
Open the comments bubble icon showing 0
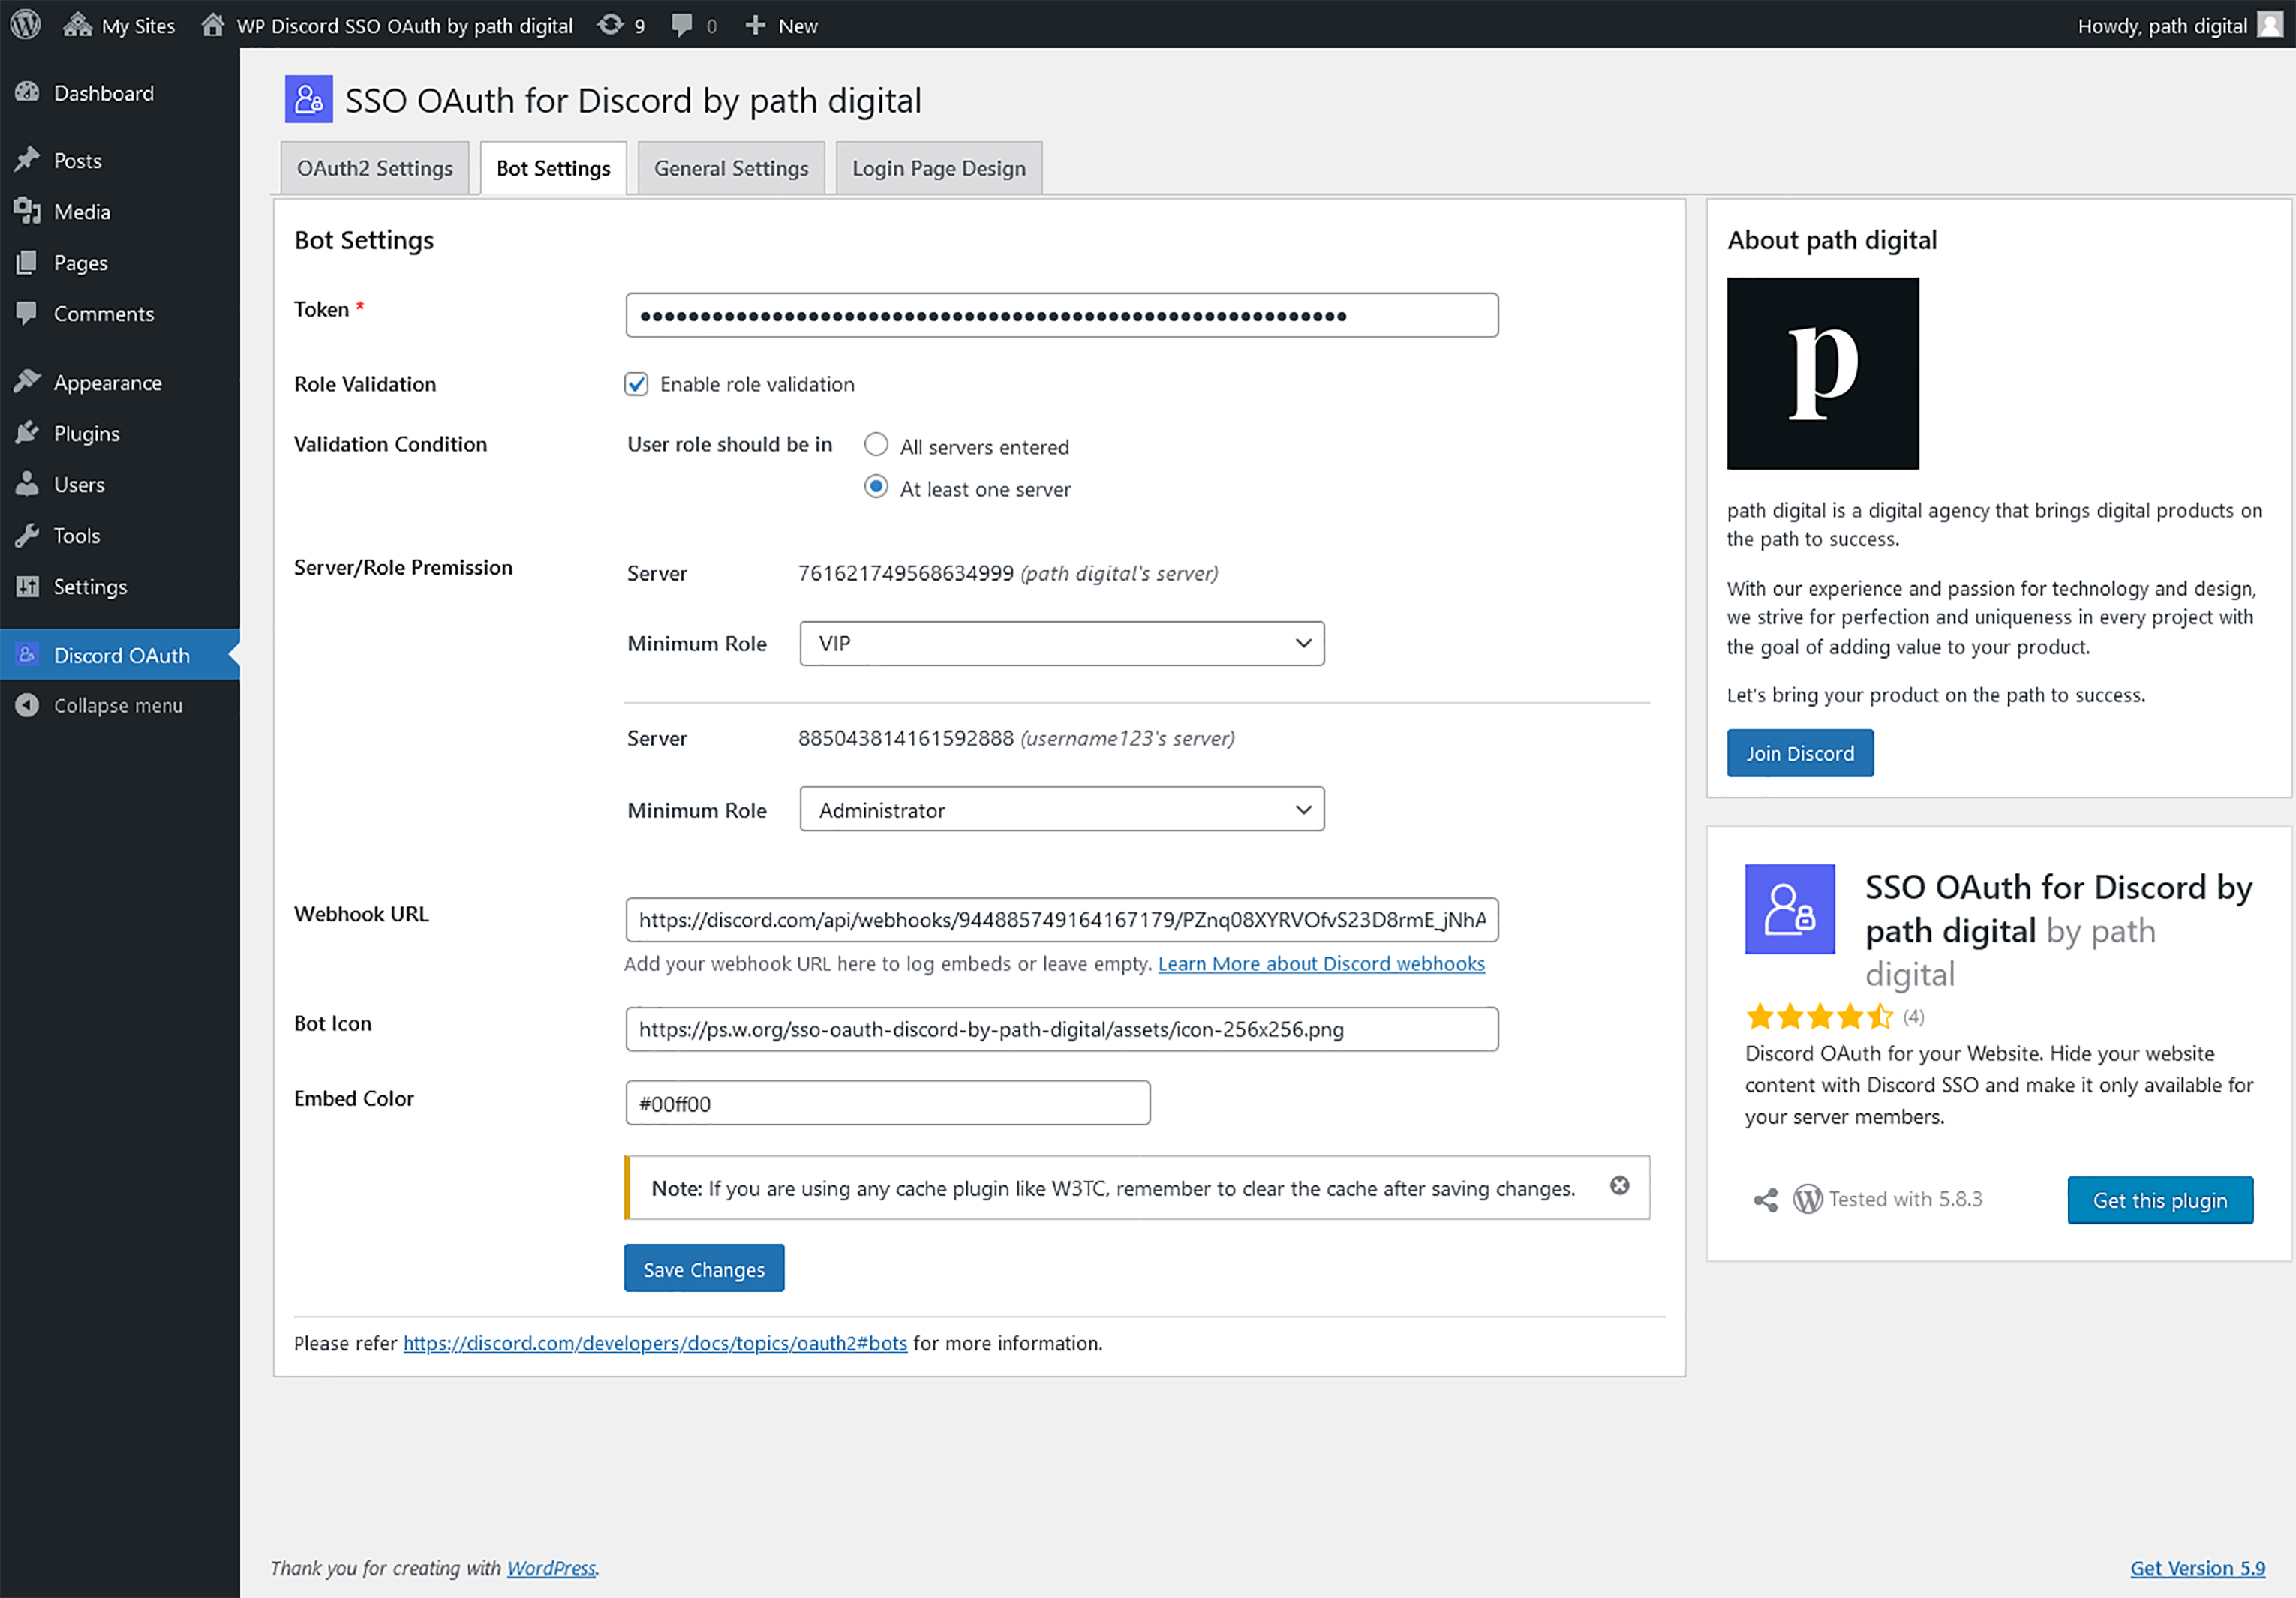point(682,25)
